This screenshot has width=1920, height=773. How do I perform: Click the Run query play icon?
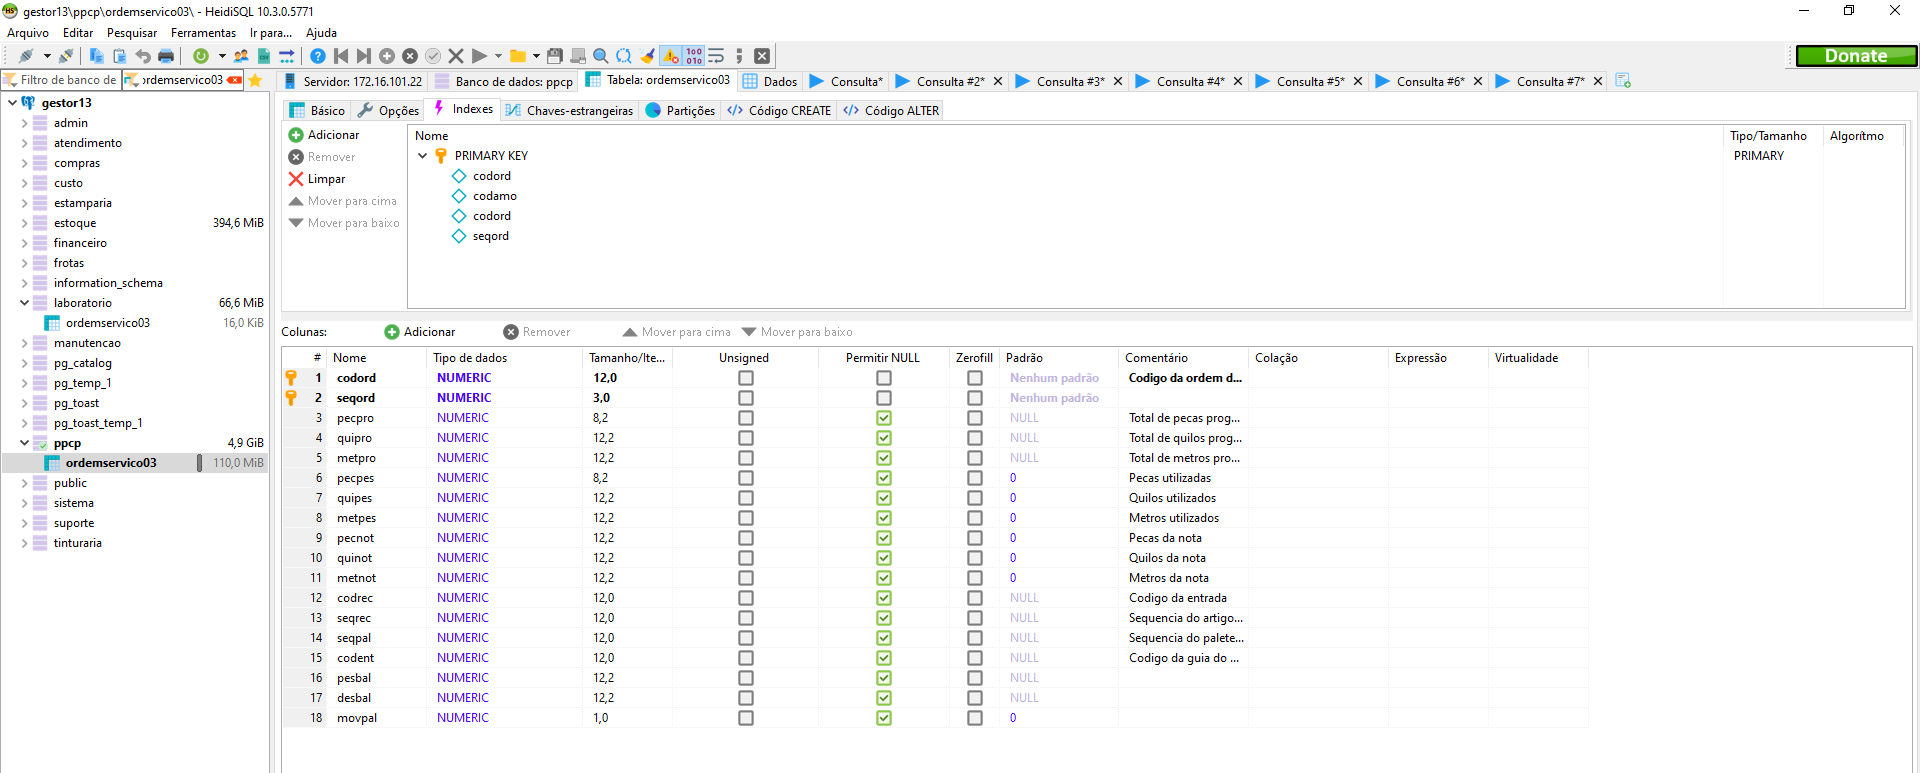[x=480, y=56]
